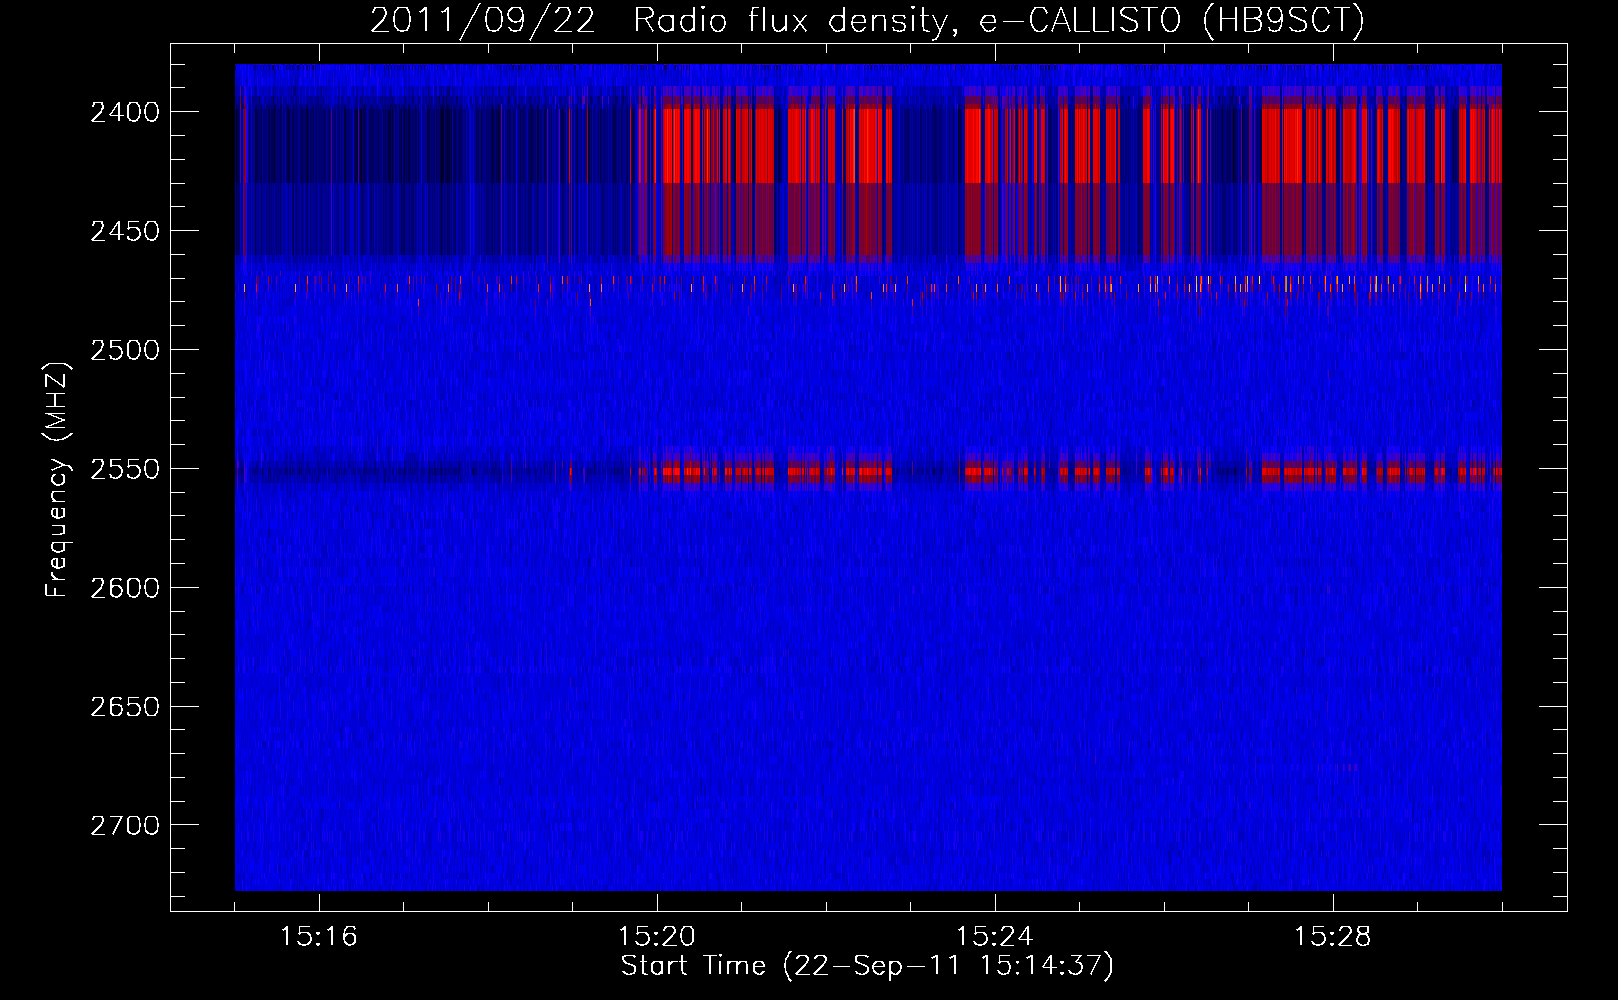Click the 2450 frequency tick label
Image resolution: width=1618 pixels, height=1000 pixels.
click(x=124, y=231)
